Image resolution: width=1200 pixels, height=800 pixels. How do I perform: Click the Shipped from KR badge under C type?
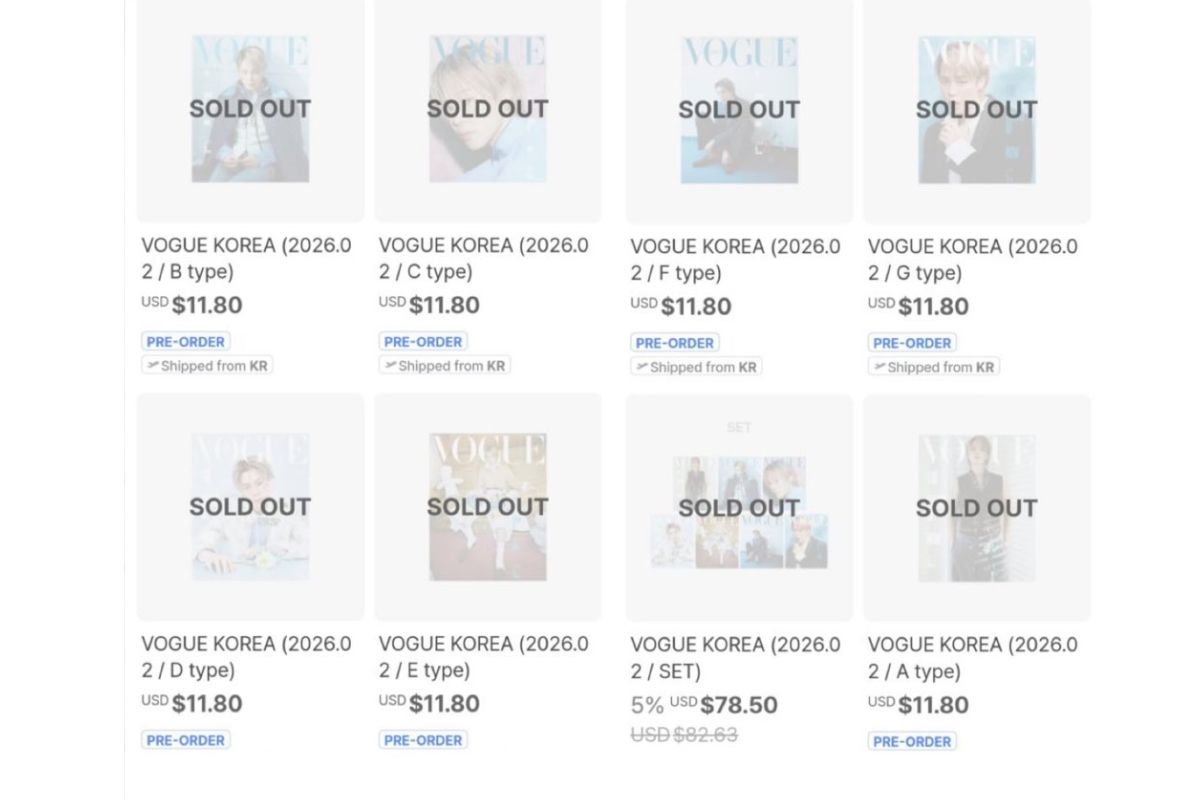pos(443,366)
